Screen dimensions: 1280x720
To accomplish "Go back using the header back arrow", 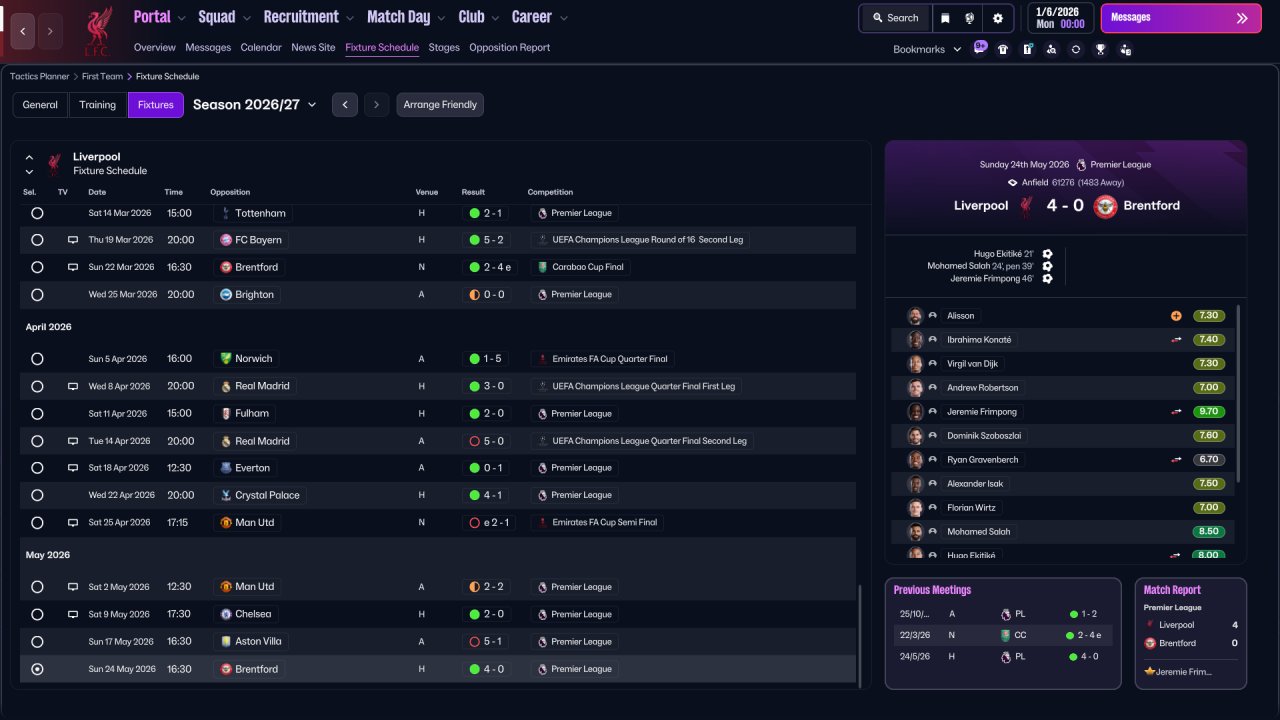I will (x=22, y=31).
